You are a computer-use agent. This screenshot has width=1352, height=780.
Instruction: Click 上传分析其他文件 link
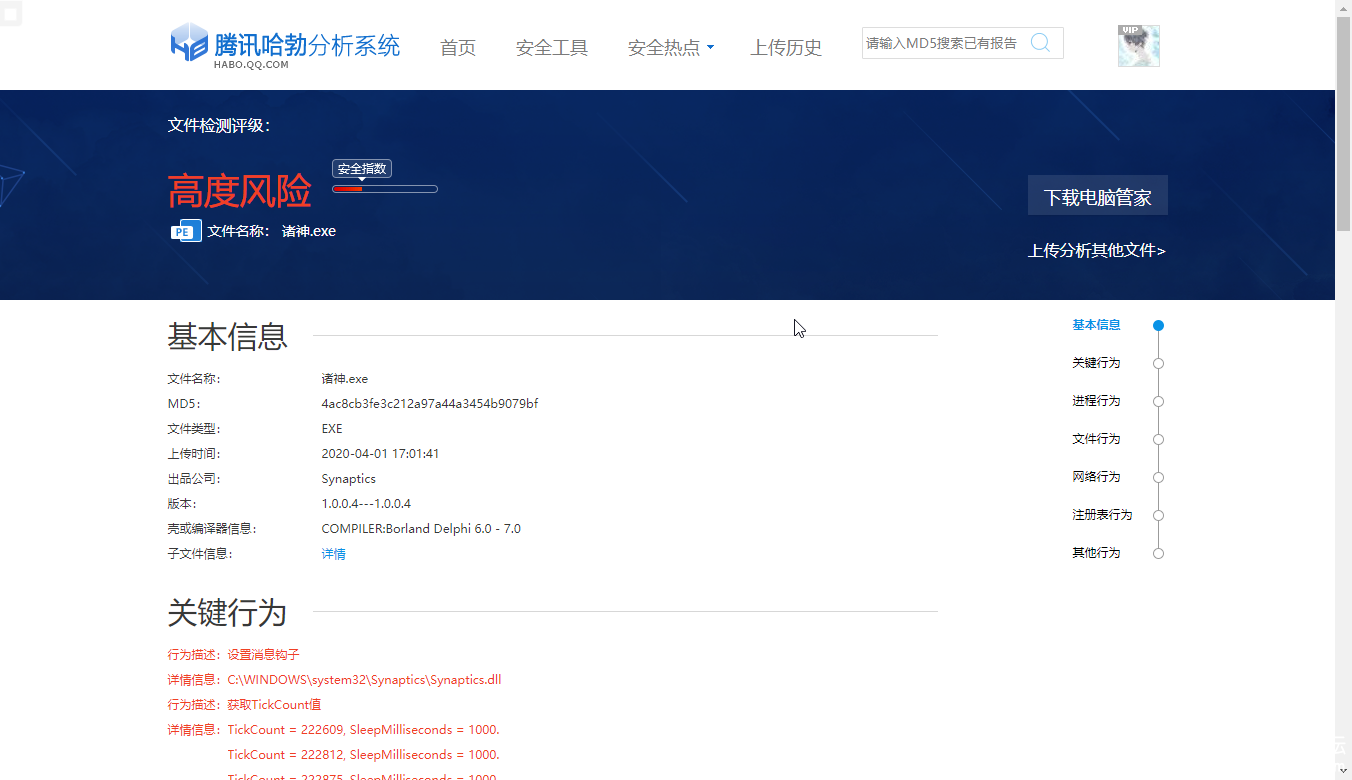(1096, 250)
